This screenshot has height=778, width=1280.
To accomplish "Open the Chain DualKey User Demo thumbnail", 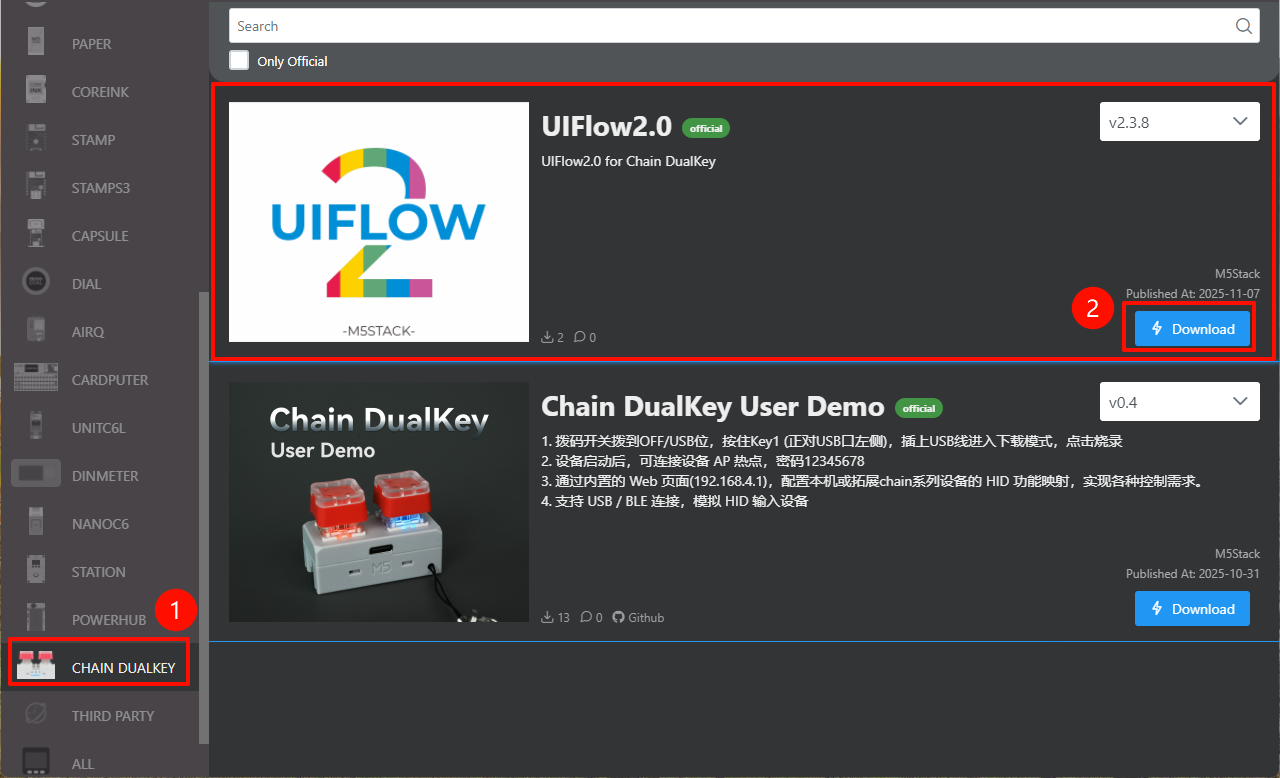I will click(x=379, y=502).
